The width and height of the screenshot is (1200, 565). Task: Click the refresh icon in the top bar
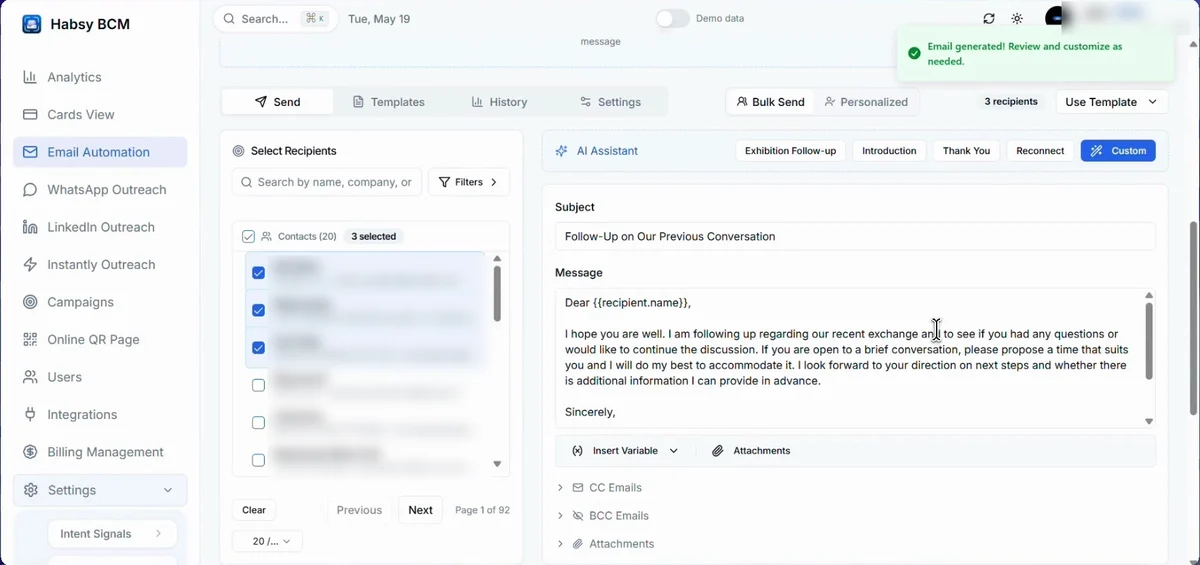pos(989,19)
